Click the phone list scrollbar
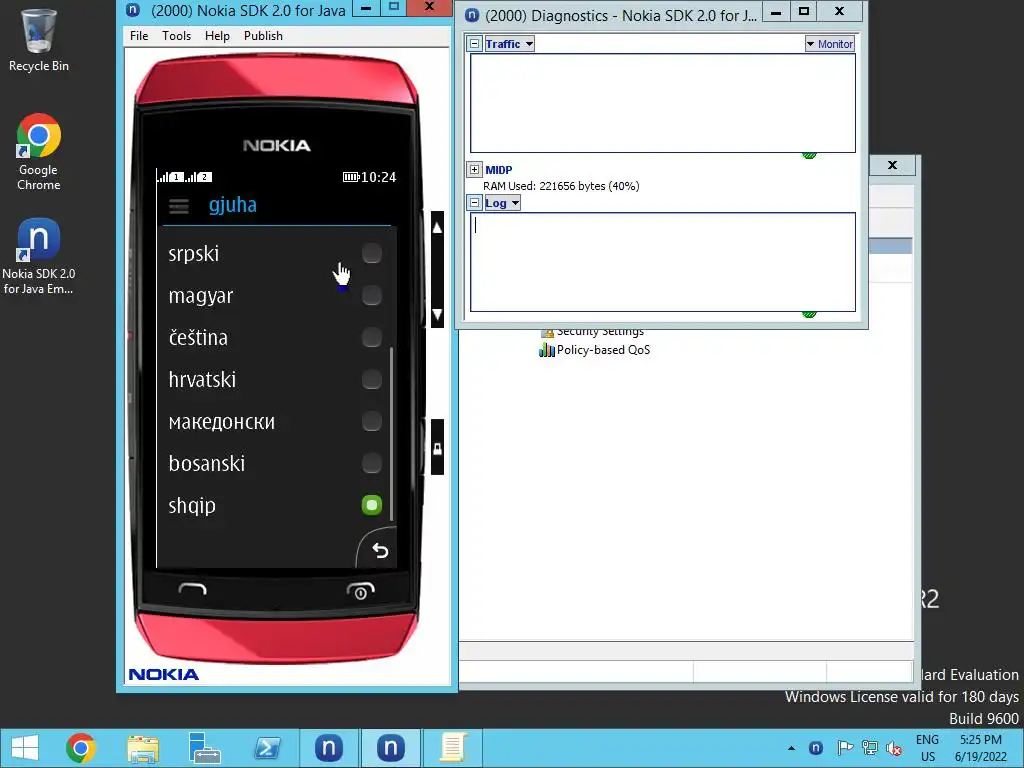This screenshot has height=768, width=1024. point(392,434)
